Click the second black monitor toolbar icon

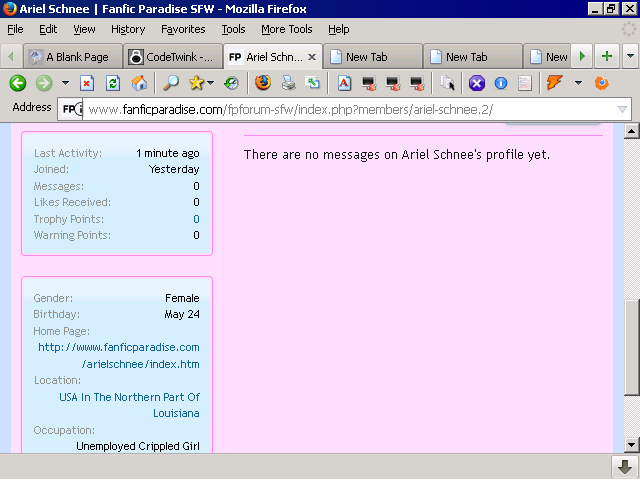click(x=393, y=83)
